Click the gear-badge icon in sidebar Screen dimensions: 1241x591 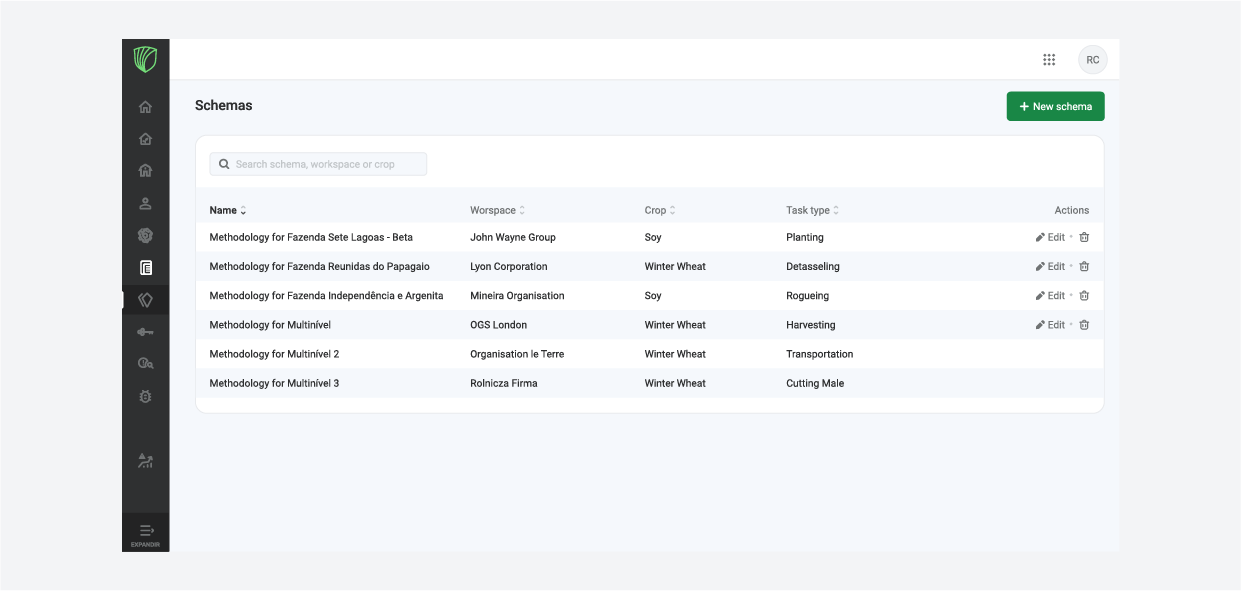[145, 236]
